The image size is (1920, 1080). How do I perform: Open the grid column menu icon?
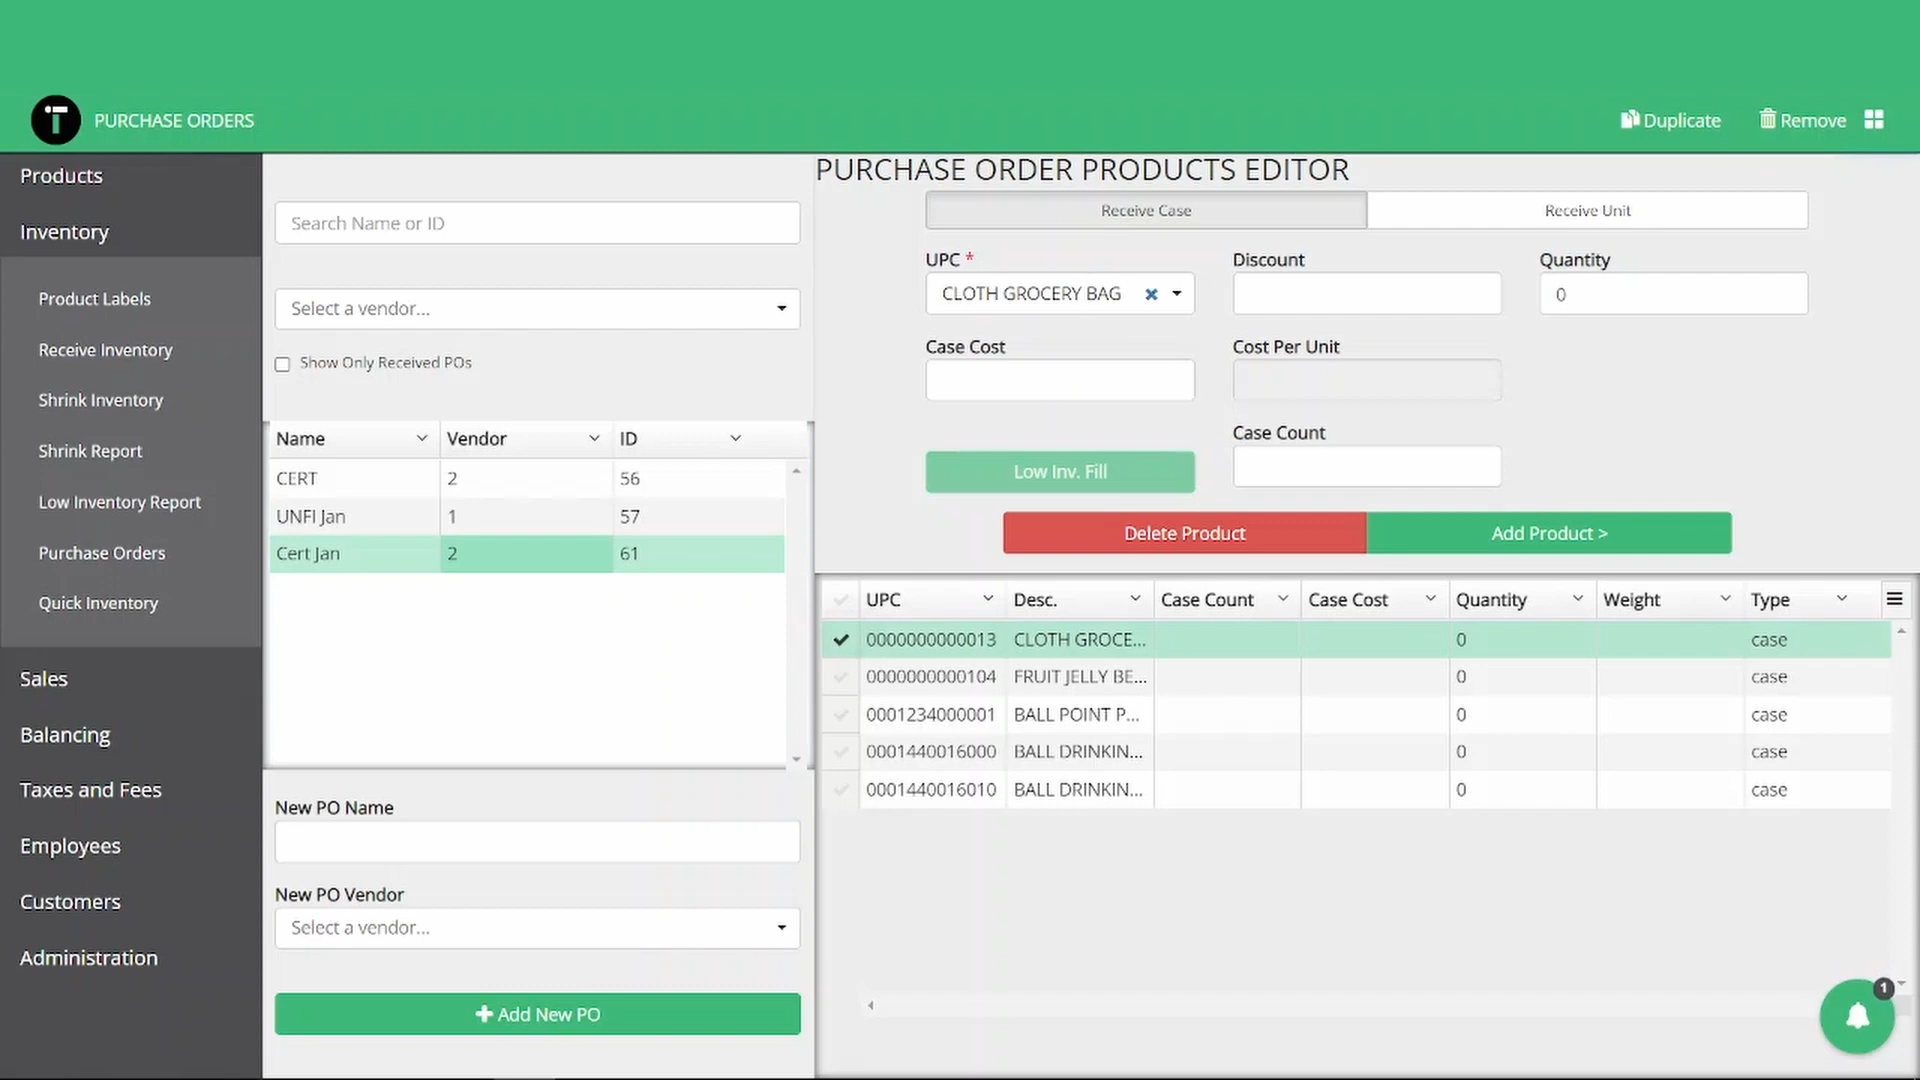click(x=1894, y=599)
